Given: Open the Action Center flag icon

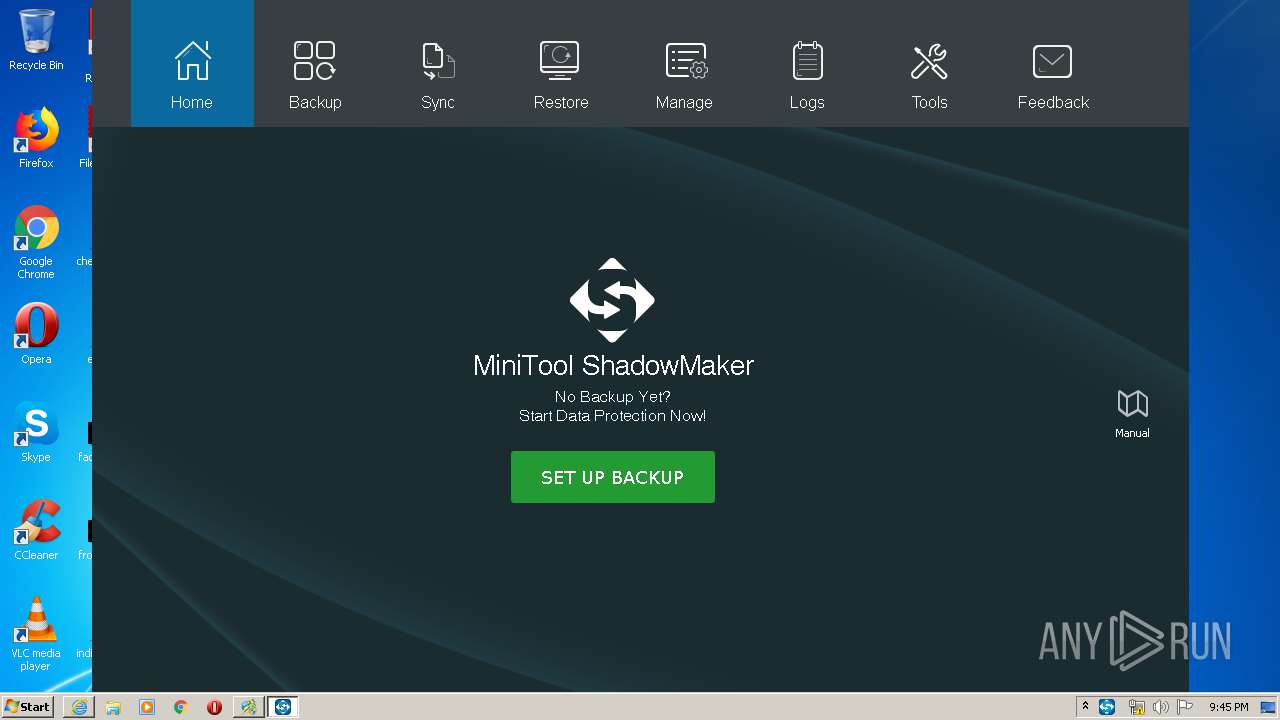Looking at the screenshot, I should coord(1185,707).
